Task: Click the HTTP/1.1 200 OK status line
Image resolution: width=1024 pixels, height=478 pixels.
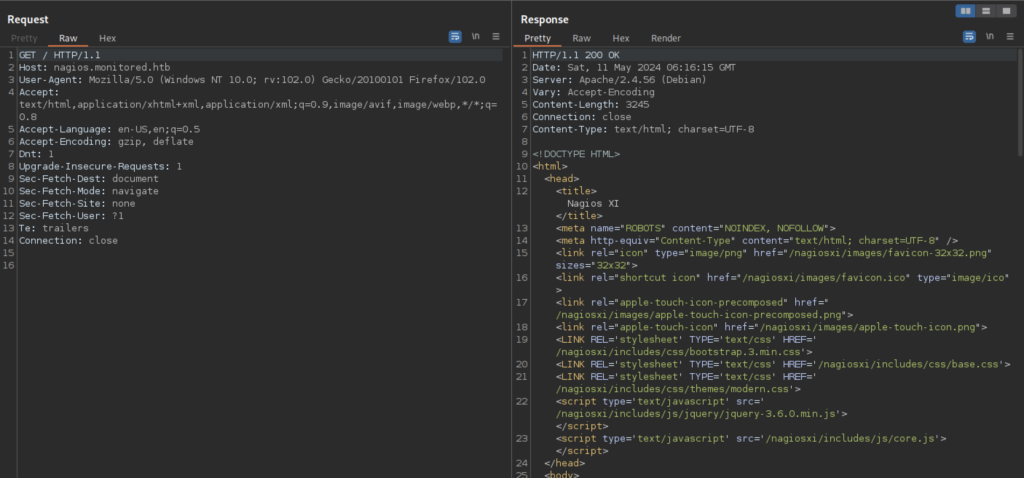Action: (575, 54)
